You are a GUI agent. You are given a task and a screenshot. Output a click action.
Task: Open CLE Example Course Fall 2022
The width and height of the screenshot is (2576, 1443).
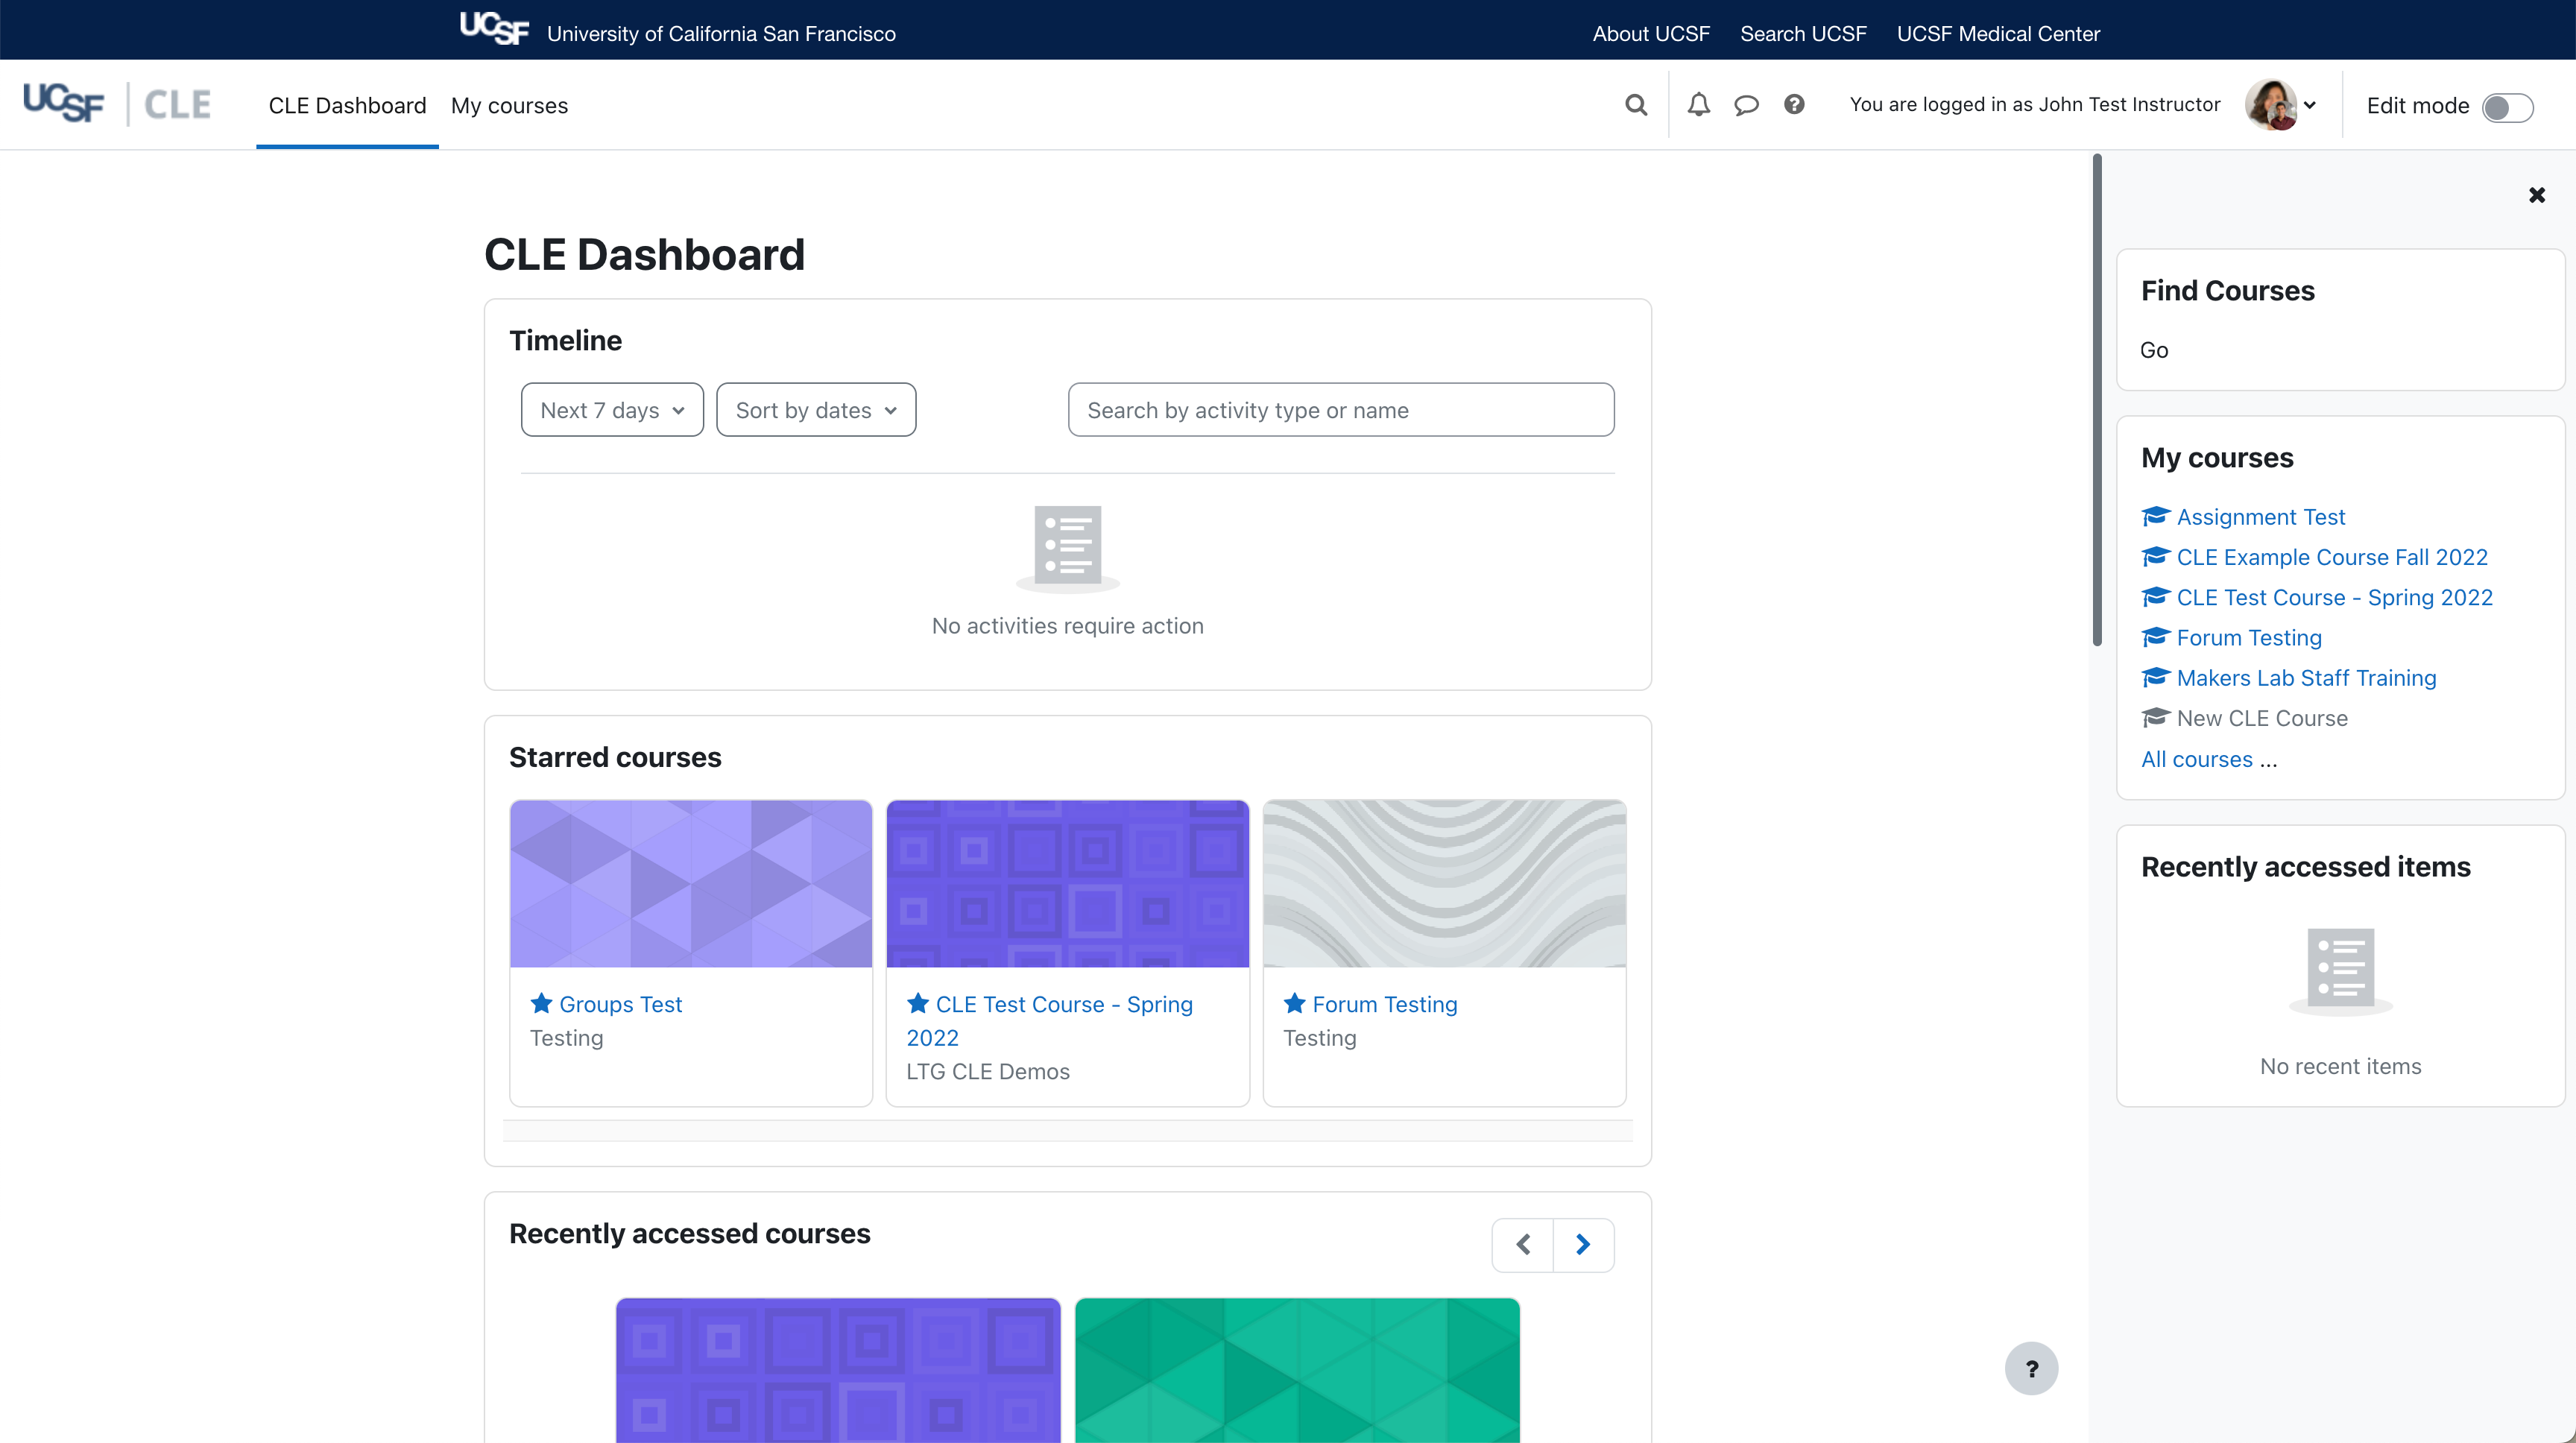tap(2332, 557)
